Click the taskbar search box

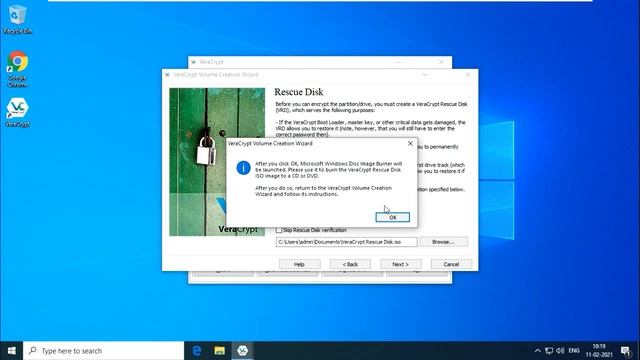[x=104, y=351]
